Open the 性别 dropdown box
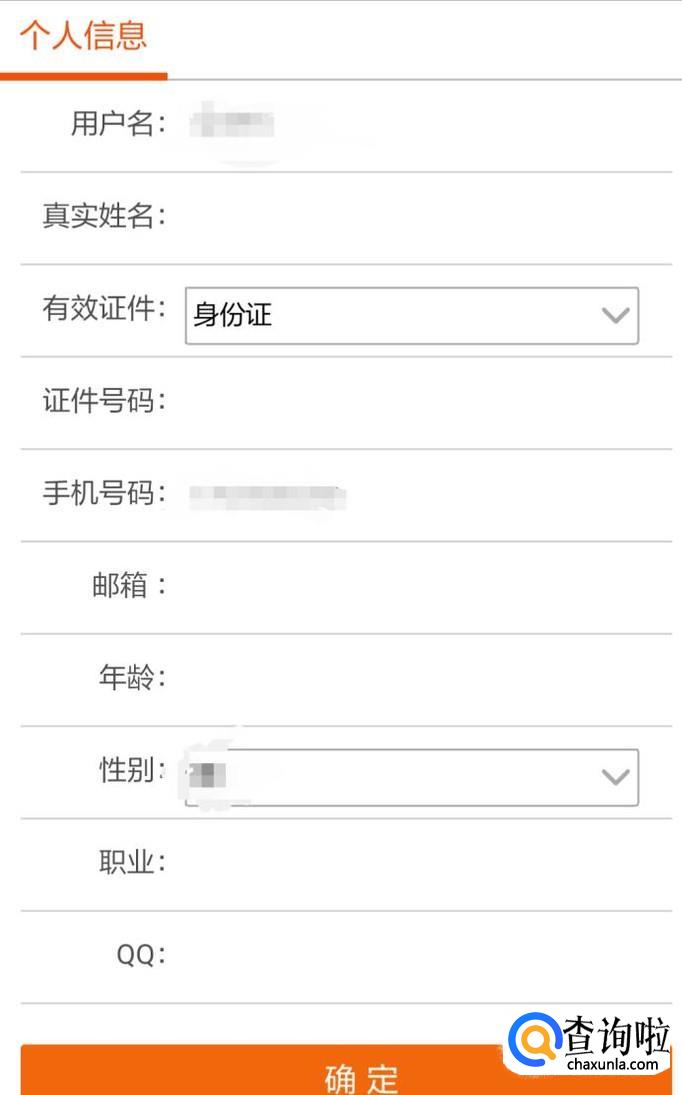 click(x=400, y=776)
